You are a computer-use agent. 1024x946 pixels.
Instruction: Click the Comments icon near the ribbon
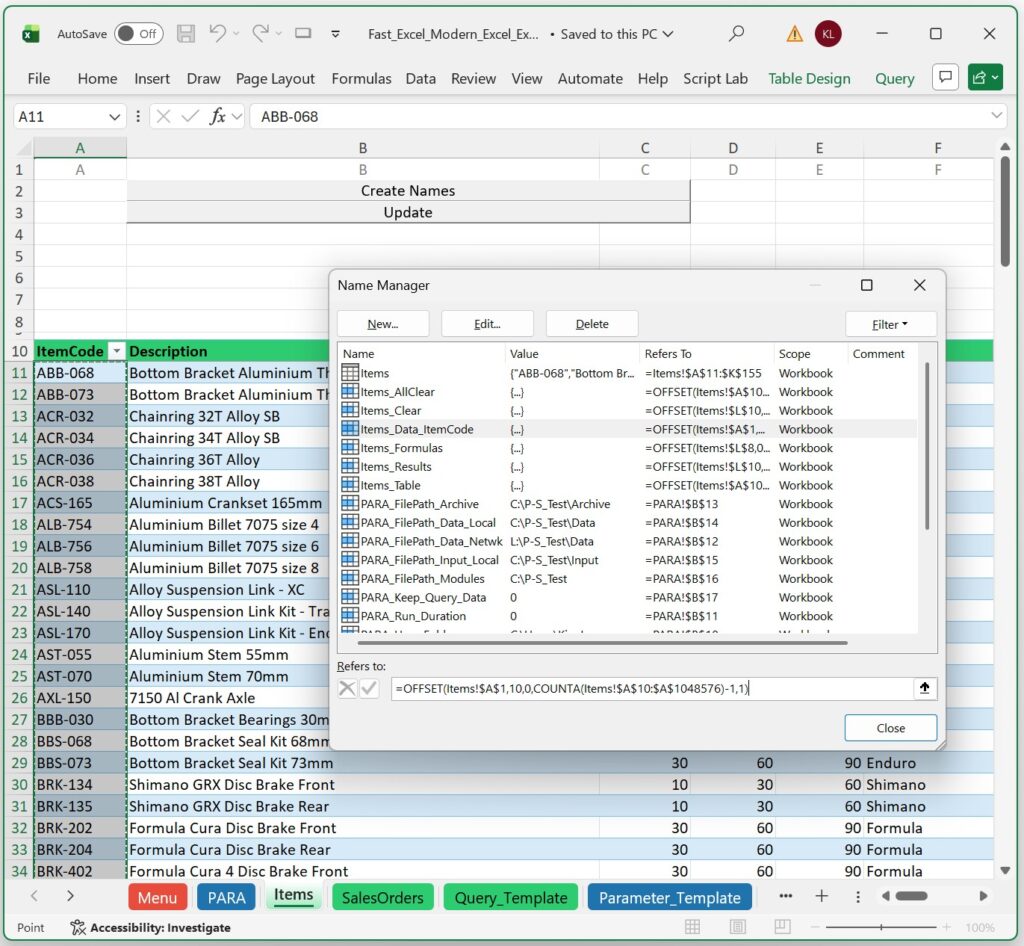click(x=945, y=76)
